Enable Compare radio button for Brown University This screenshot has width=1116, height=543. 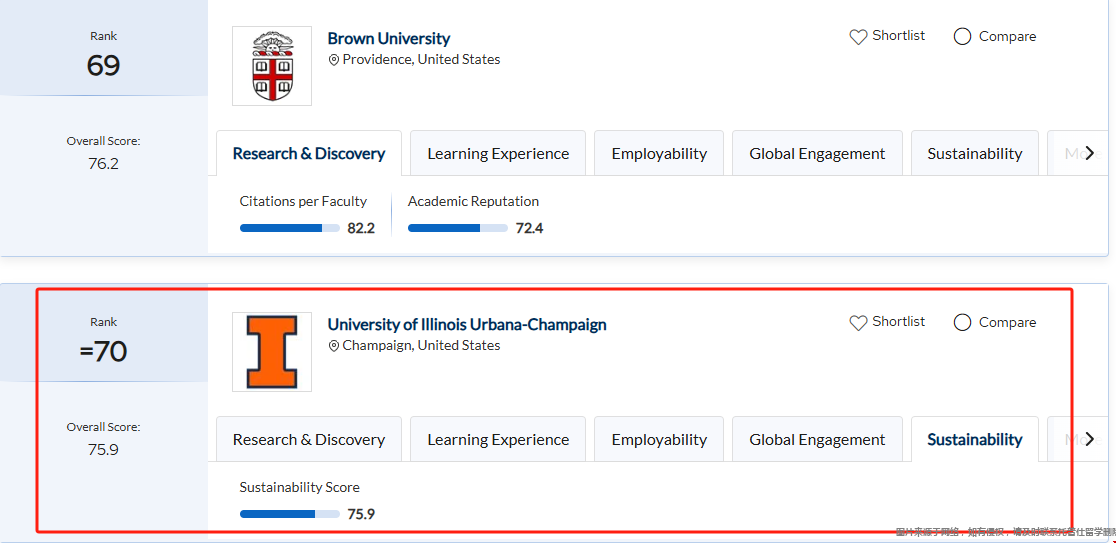963,37
